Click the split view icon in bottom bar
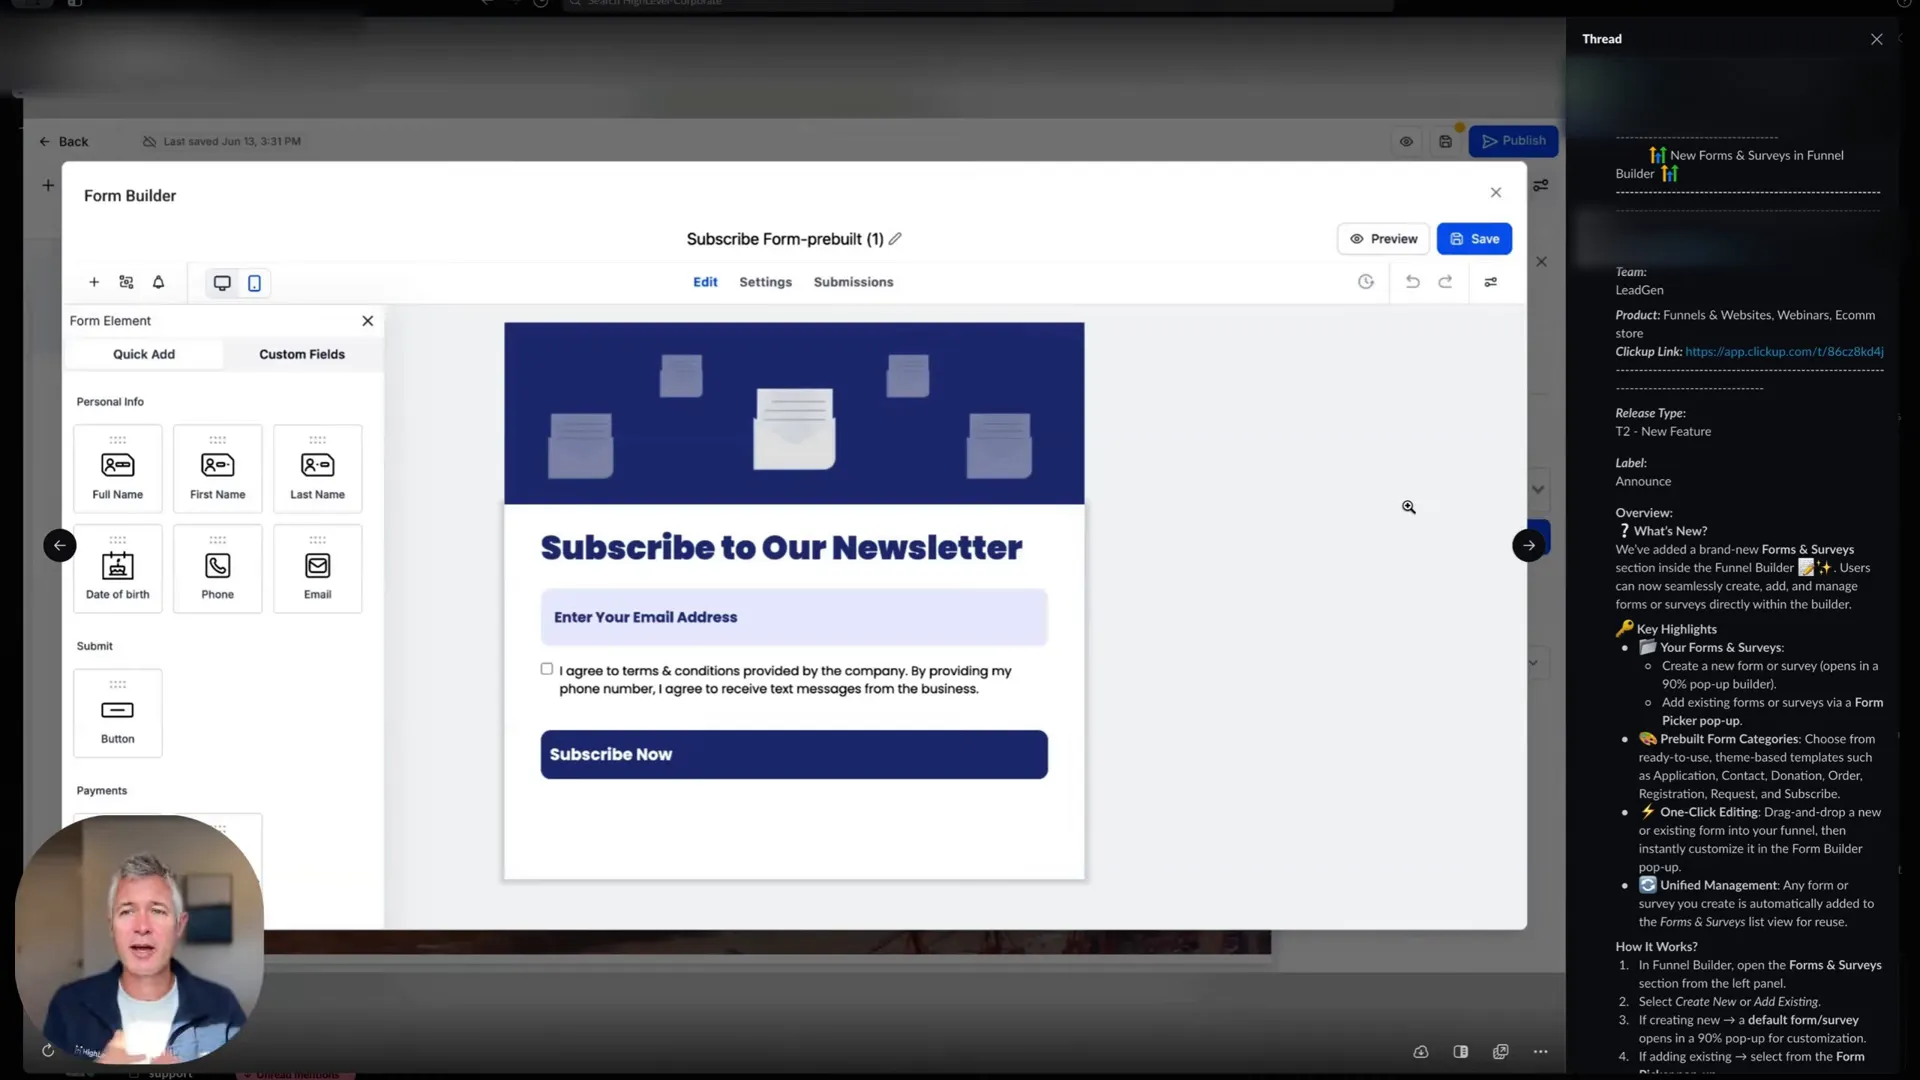Screen dimensions: 1920x1080 (x=1461, y=1052)
